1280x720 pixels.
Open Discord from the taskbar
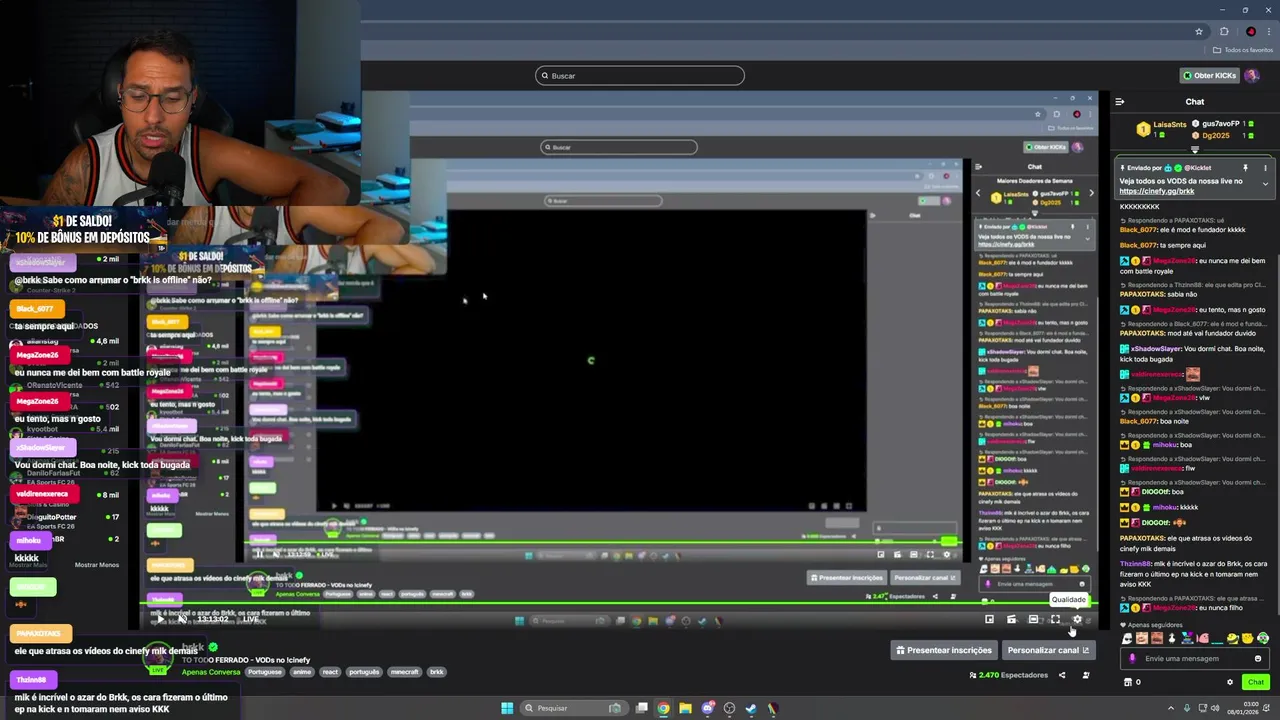tap(707, 708)
